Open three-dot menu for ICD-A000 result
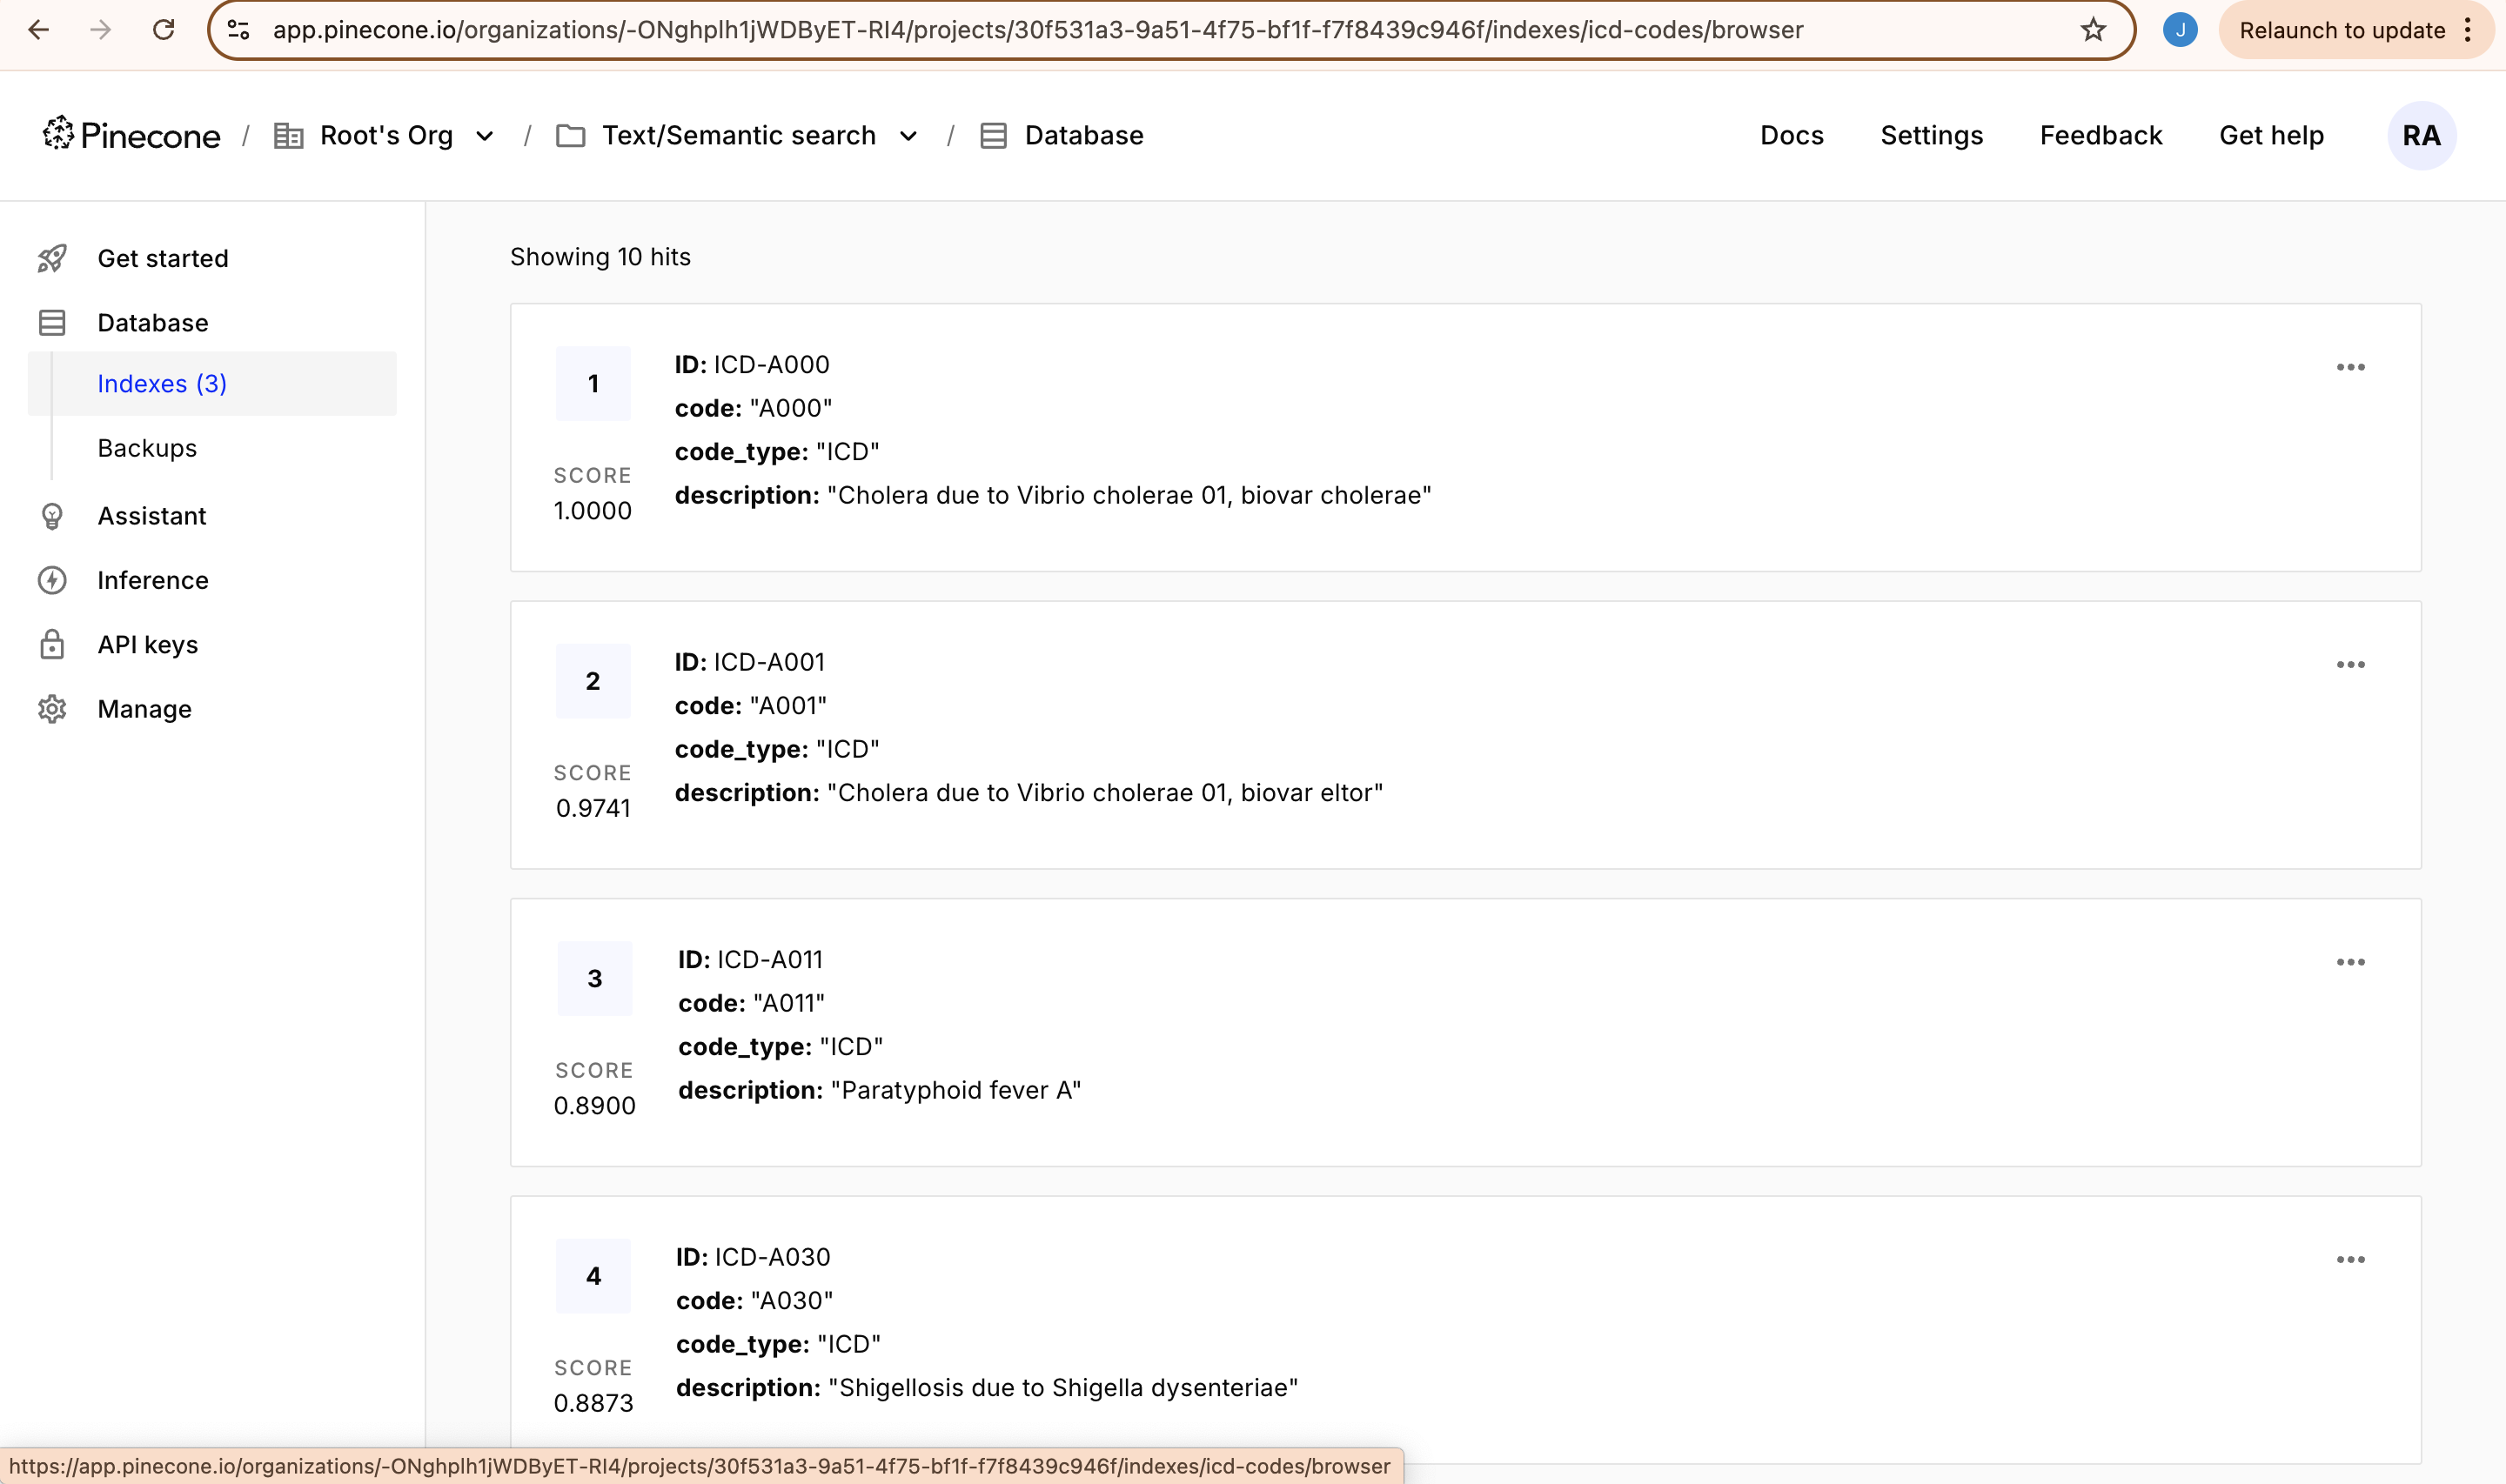The width and height of the screenshot is (2506, 1484). coord(2350,367)
